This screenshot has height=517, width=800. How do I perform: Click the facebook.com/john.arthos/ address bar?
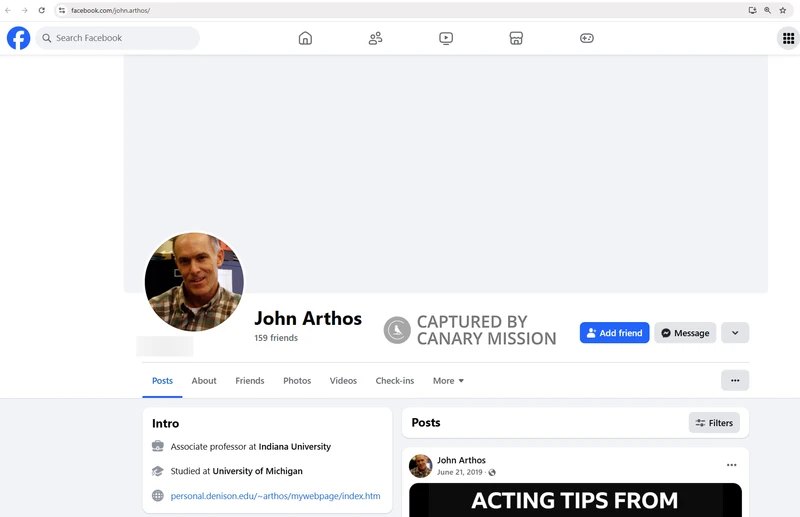click(110, 10)
